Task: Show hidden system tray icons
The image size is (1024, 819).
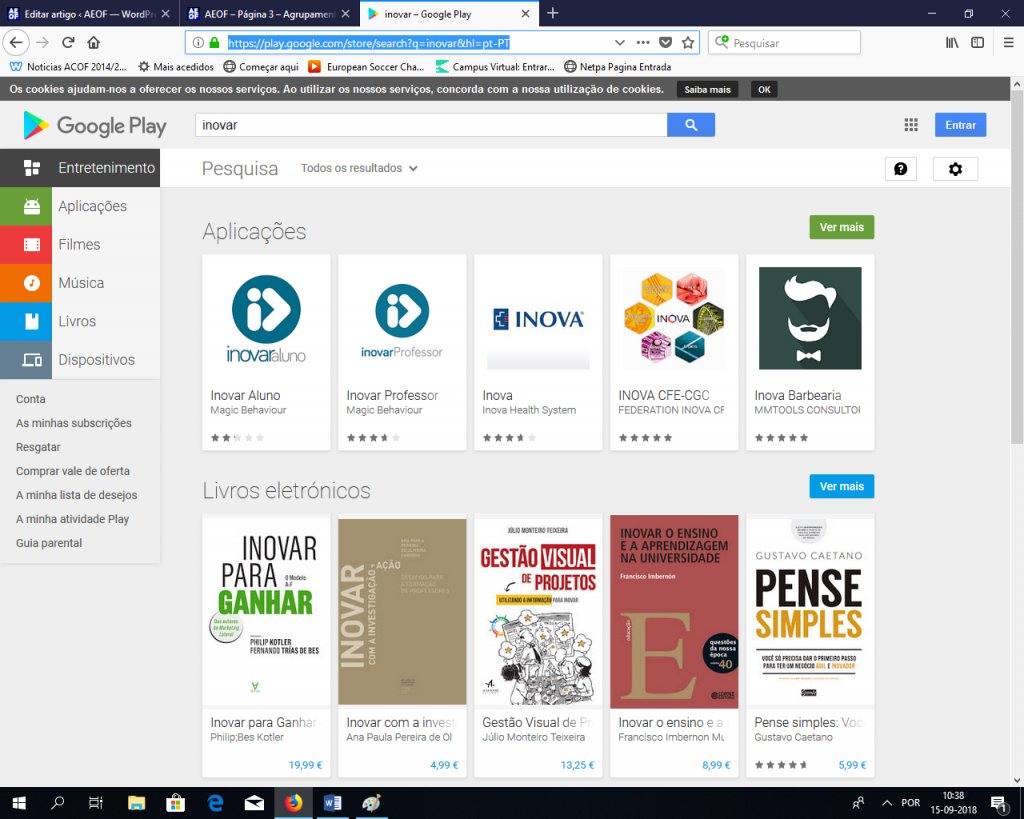Action: 887,803
